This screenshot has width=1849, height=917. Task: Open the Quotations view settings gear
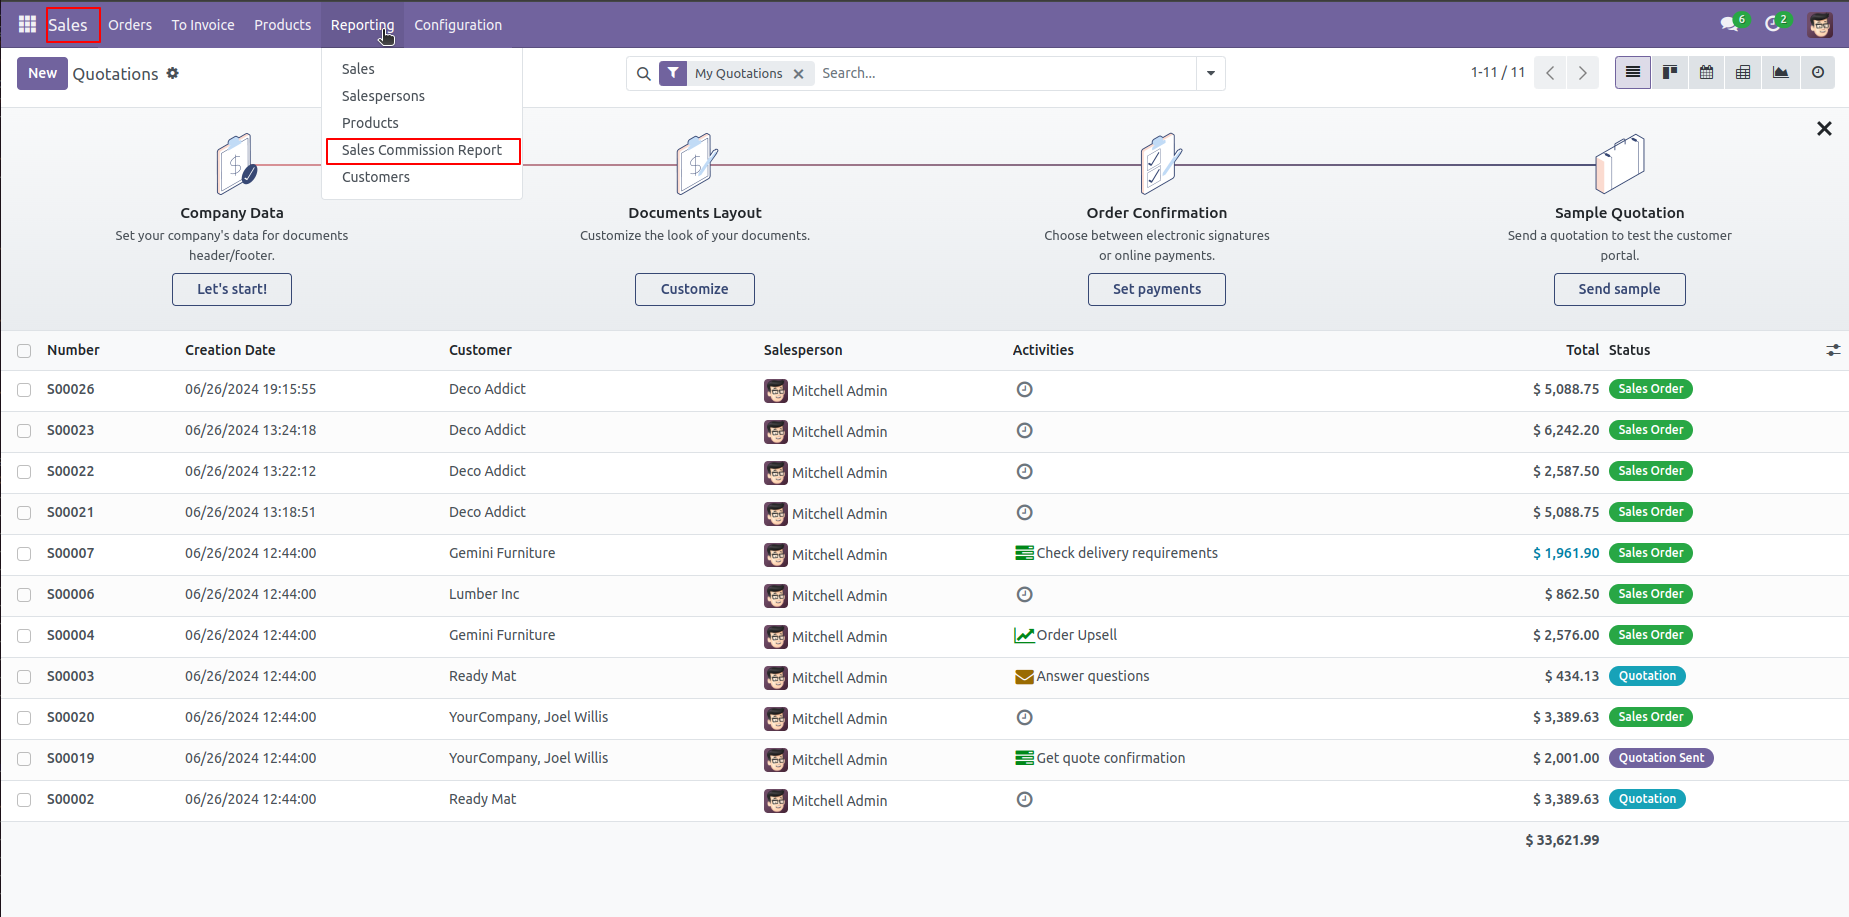point(173,73)
